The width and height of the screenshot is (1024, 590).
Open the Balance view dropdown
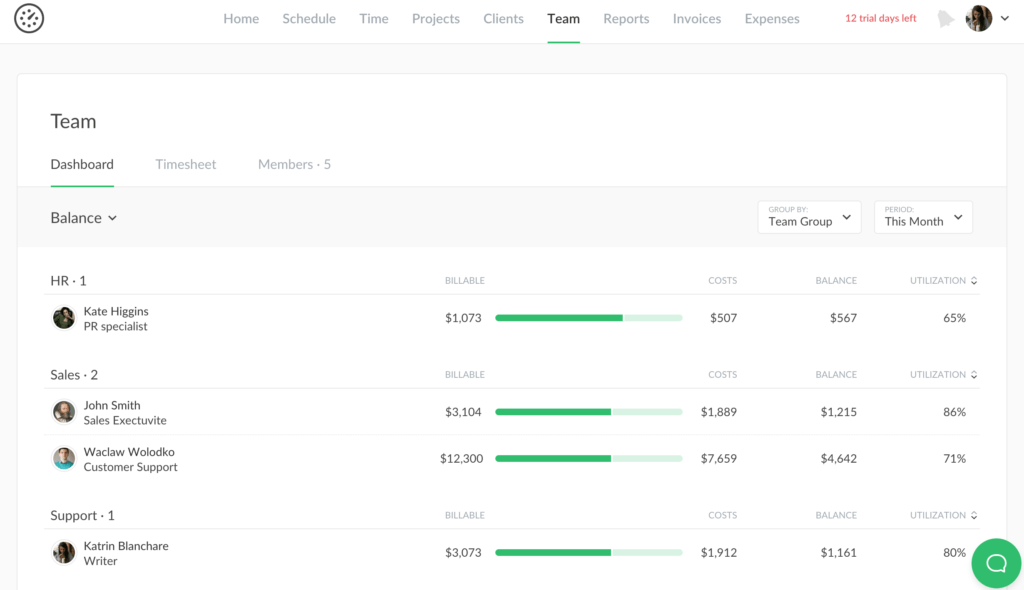[x=84, y=218]
